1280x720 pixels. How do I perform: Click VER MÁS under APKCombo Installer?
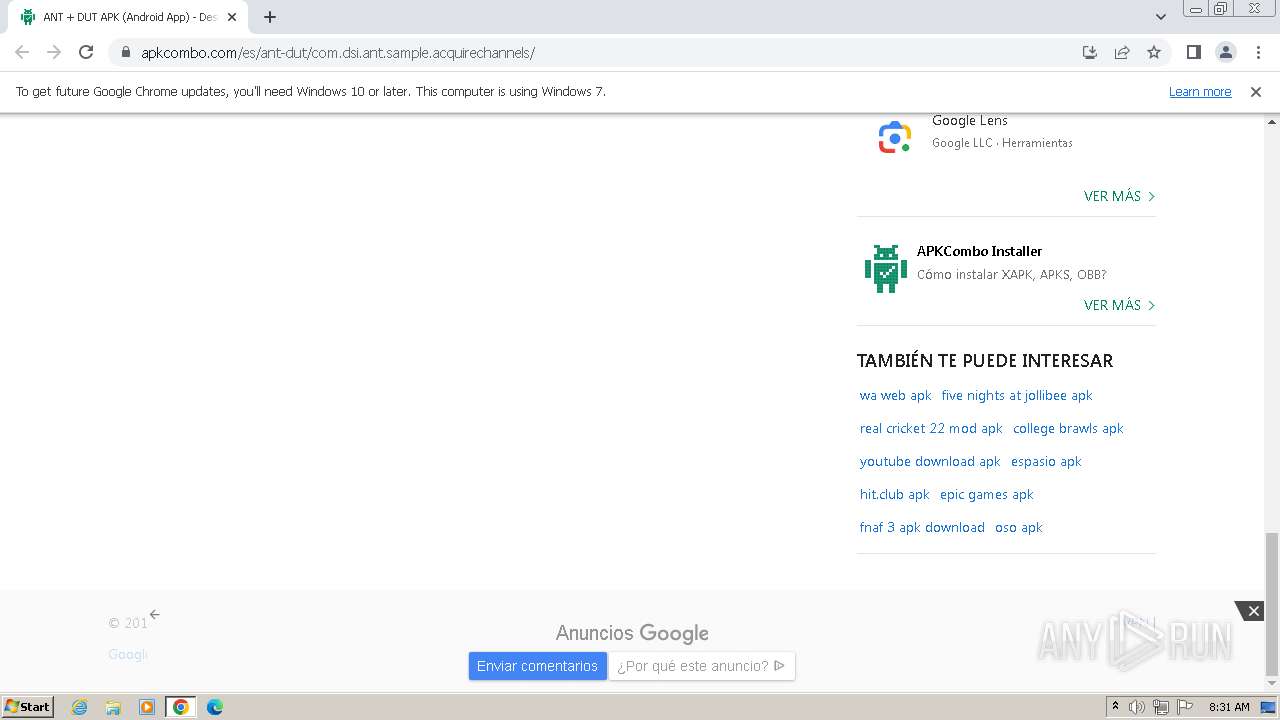1119,305
